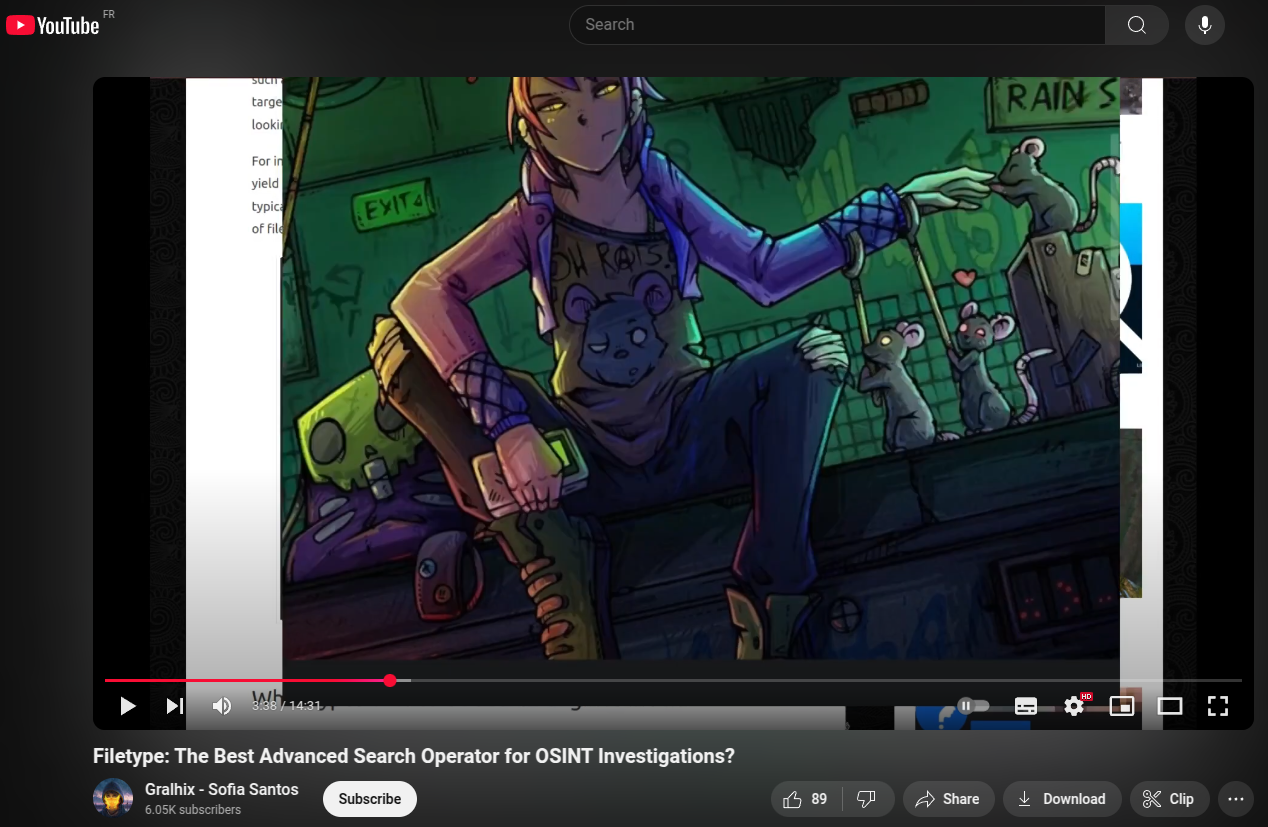Mute the video volume
1268x827 pixels.
click(x=222, y=706)
